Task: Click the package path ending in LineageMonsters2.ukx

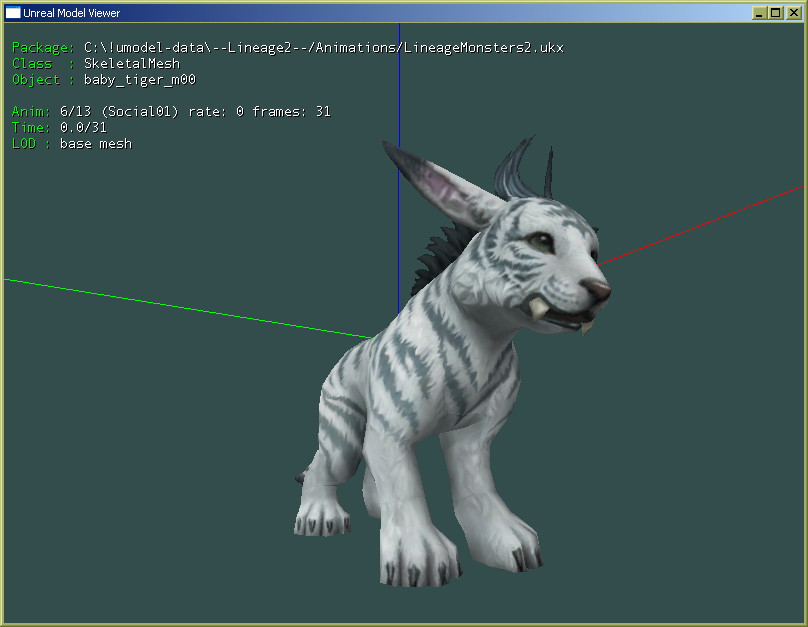Action: (x=324, y=47)
